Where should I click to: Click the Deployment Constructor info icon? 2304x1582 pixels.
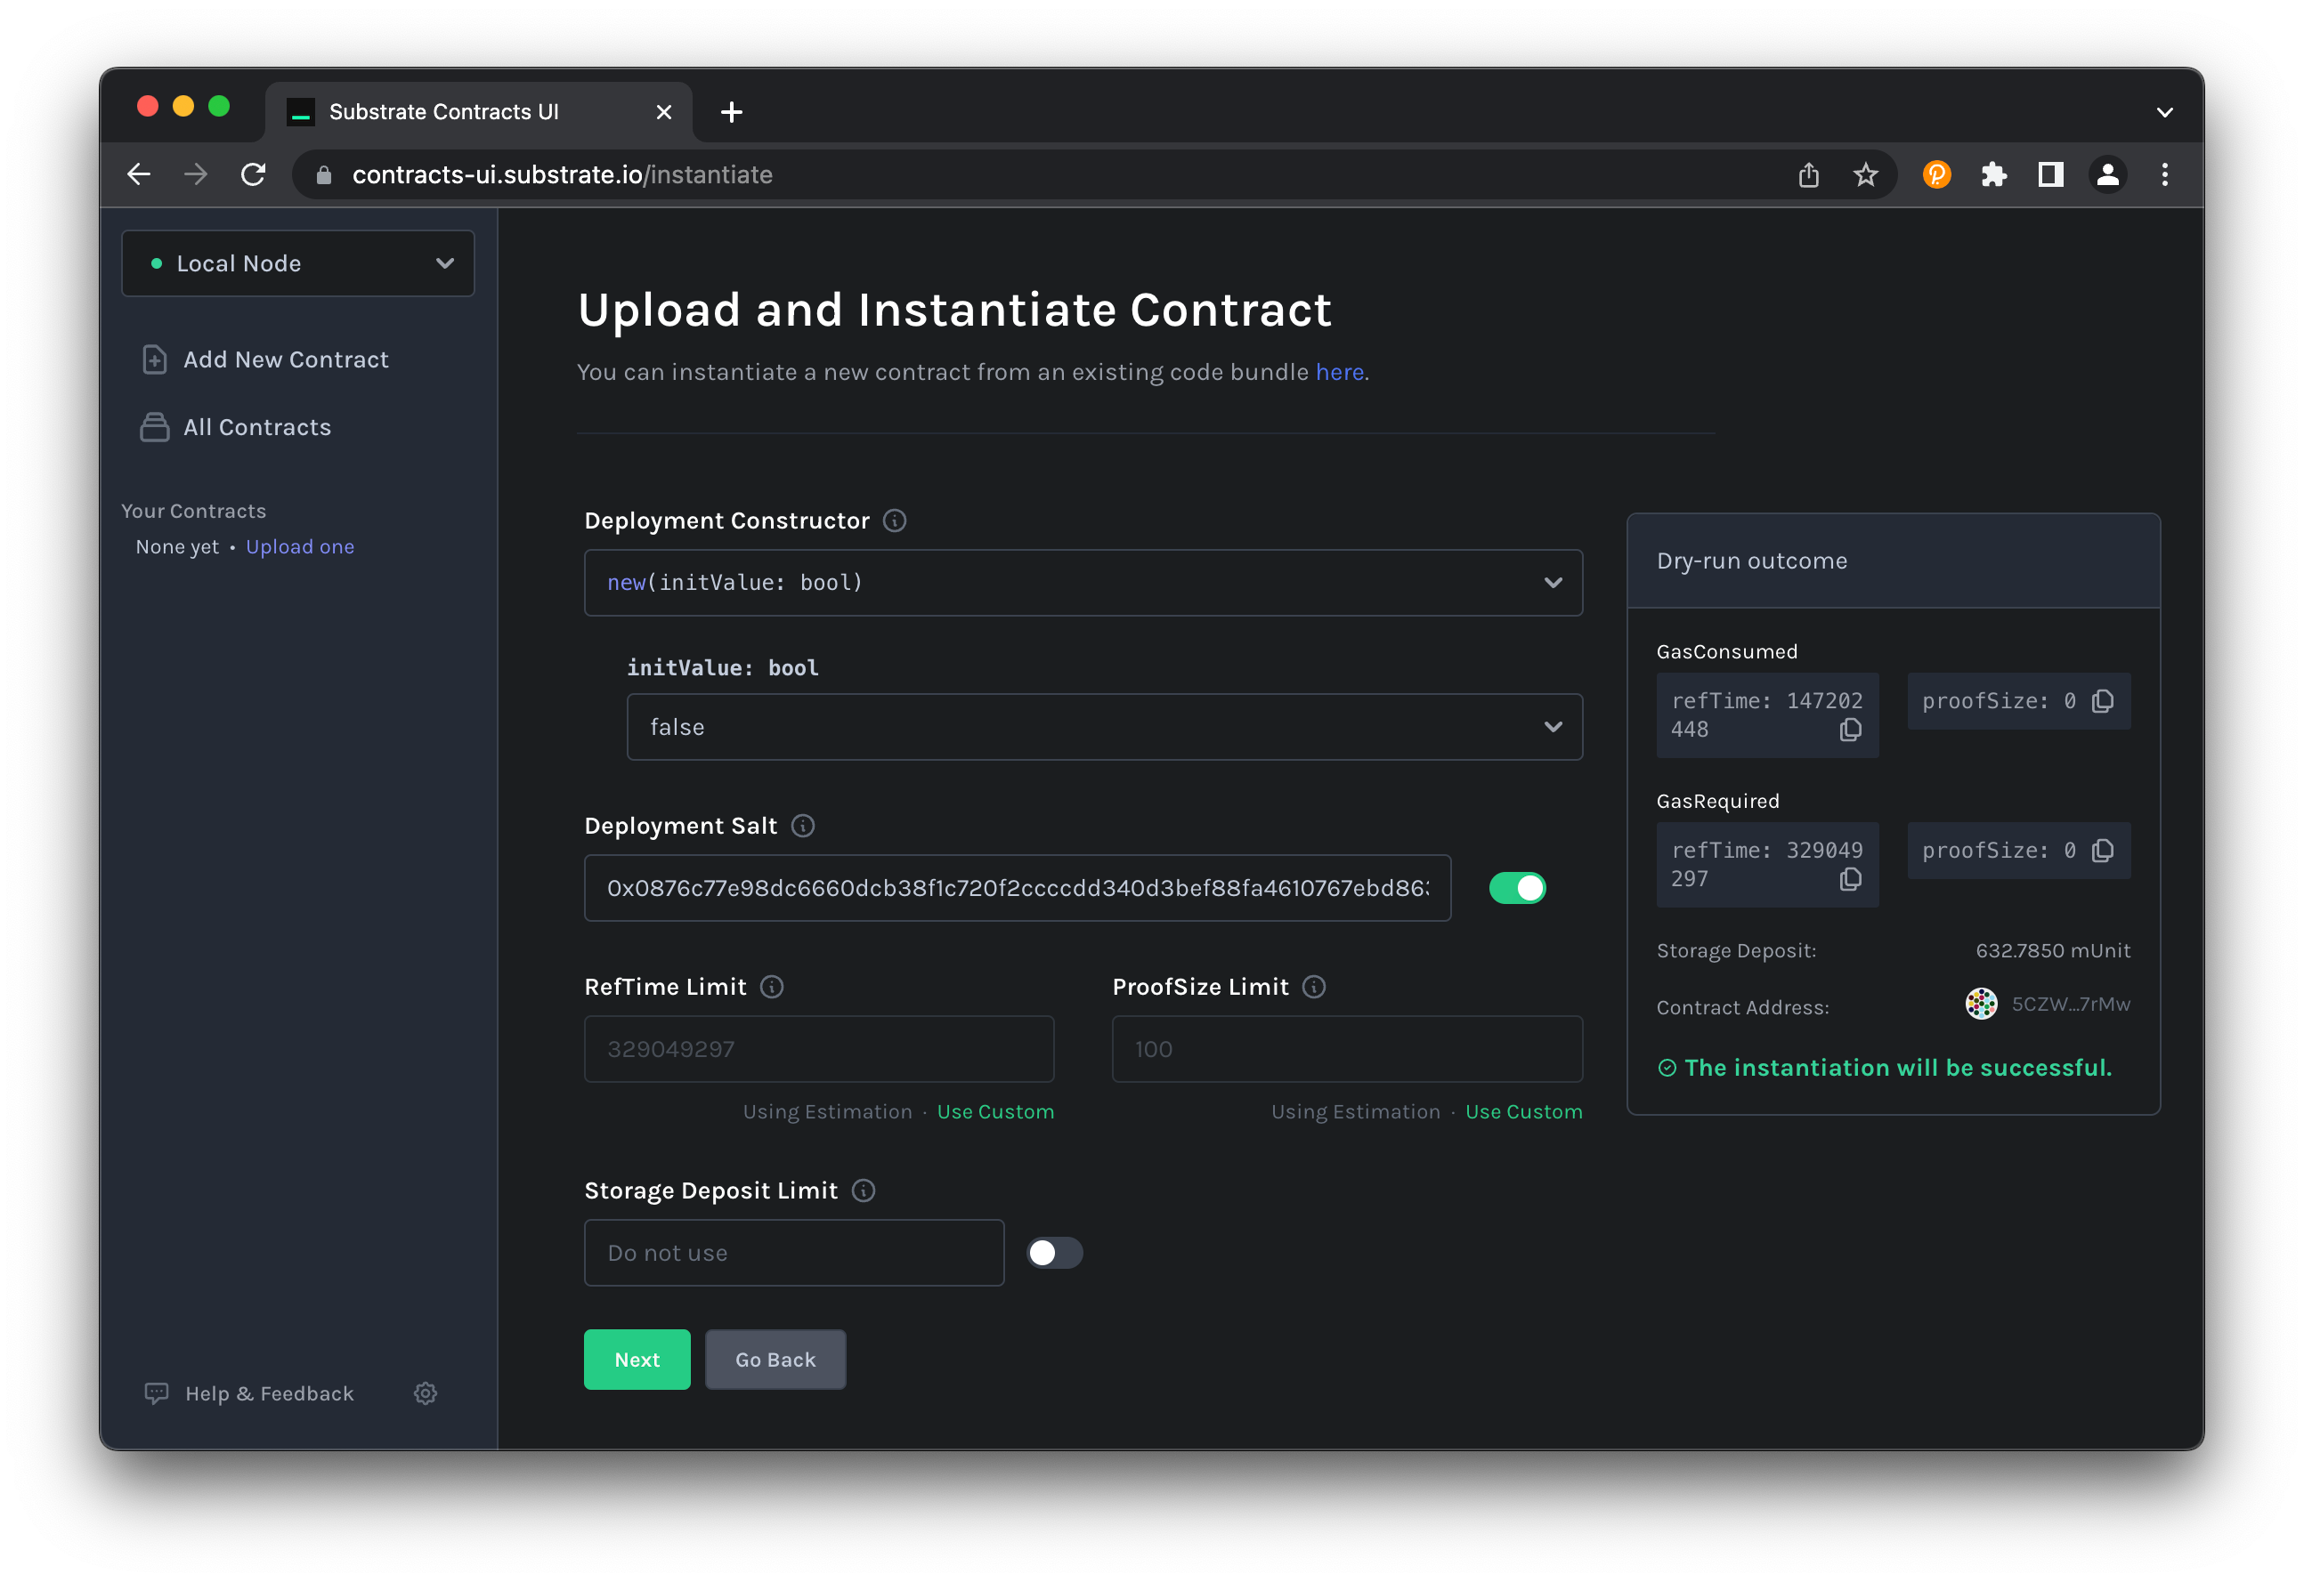(x=894, y=520)
